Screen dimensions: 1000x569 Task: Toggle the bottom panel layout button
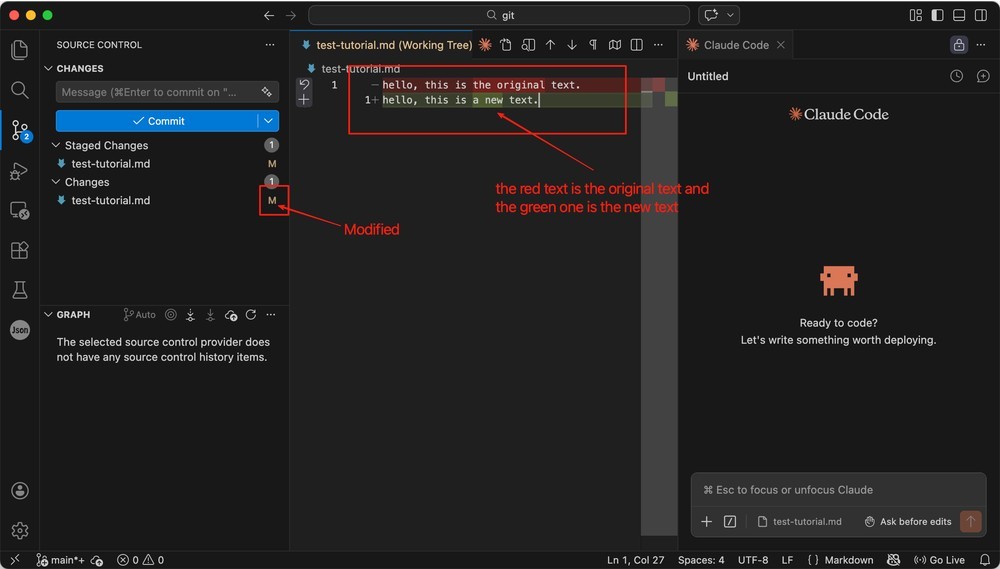pos(959,15)
